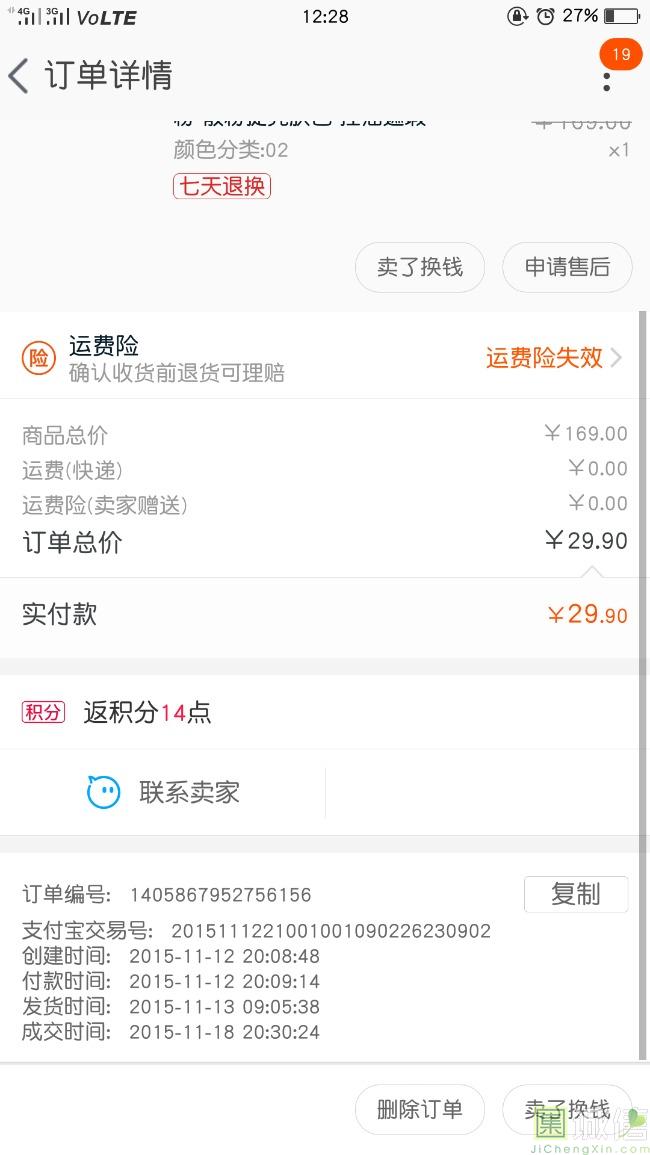This screenshot has width=650, height=1155.
Task: Tap the orange 19 notification badge
Action: click(x=621, y=54)
